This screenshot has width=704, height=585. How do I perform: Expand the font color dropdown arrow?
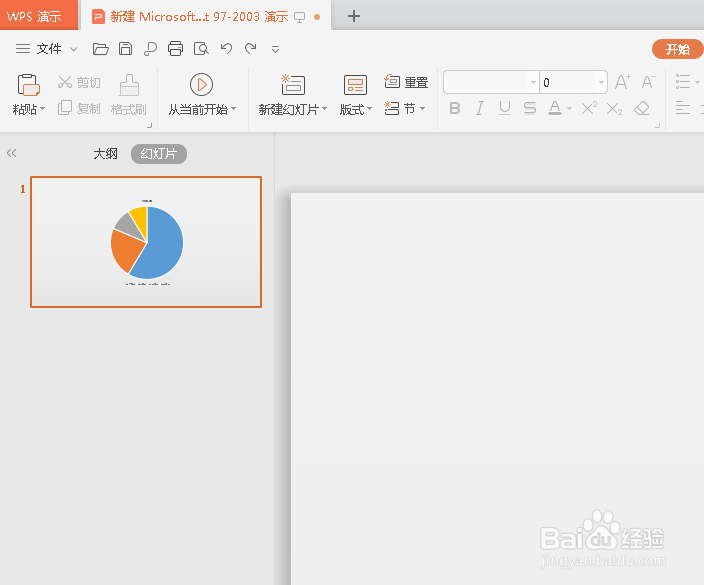tap(569, 109)
